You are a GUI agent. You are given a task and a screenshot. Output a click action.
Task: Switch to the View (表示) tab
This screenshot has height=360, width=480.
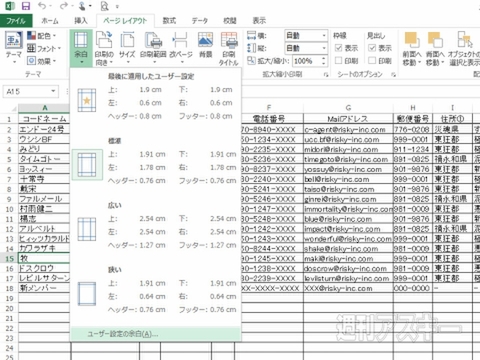click(259, 21)
